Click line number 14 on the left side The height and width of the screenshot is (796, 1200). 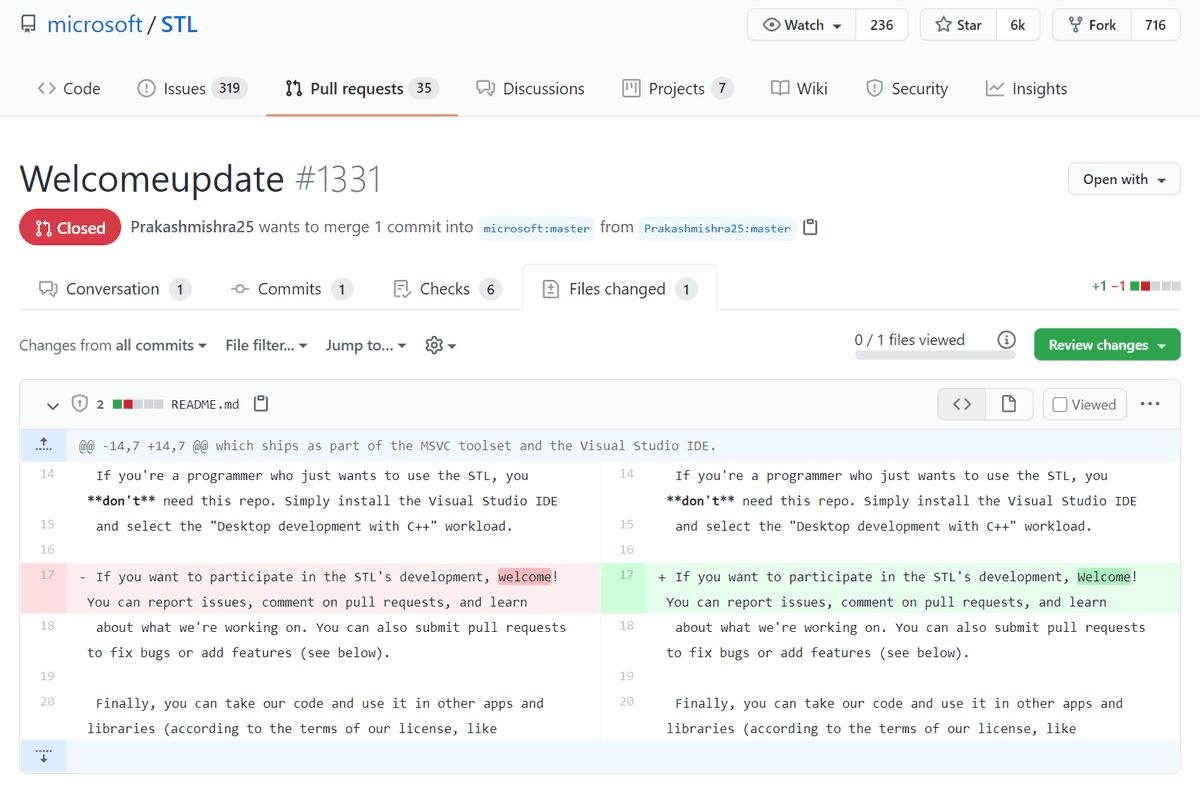[47, 474]
